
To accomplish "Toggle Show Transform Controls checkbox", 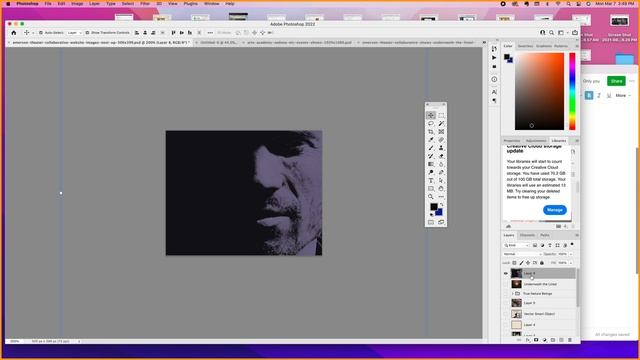I will [x=87, y=33].
